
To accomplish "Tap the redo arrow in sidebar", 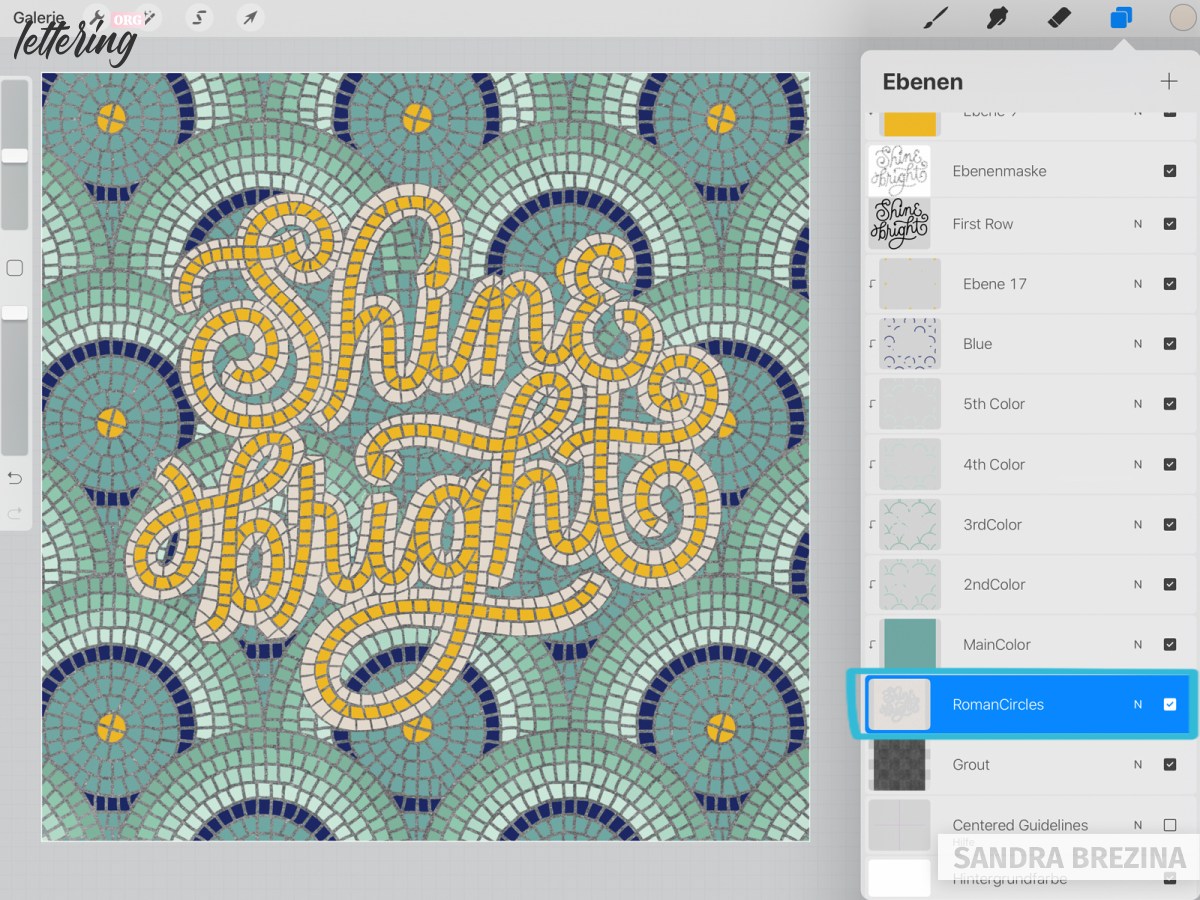I will 15,513.
